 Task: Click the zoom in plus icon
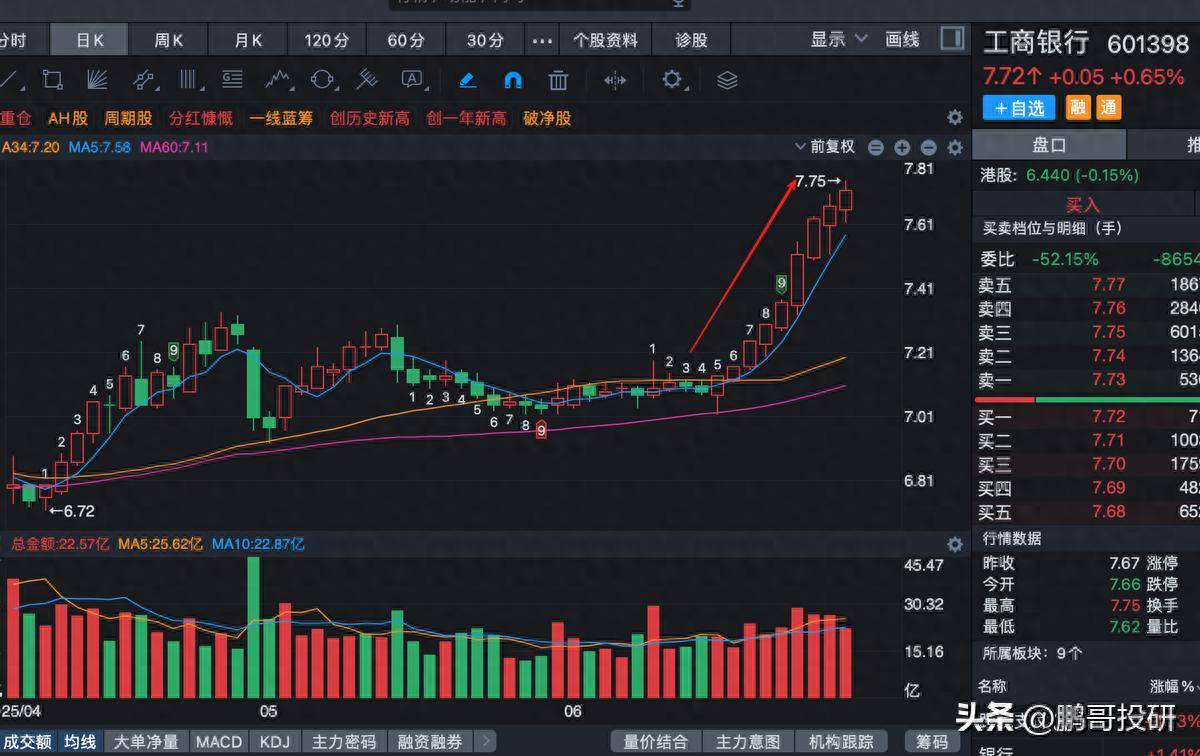[902, 147]
